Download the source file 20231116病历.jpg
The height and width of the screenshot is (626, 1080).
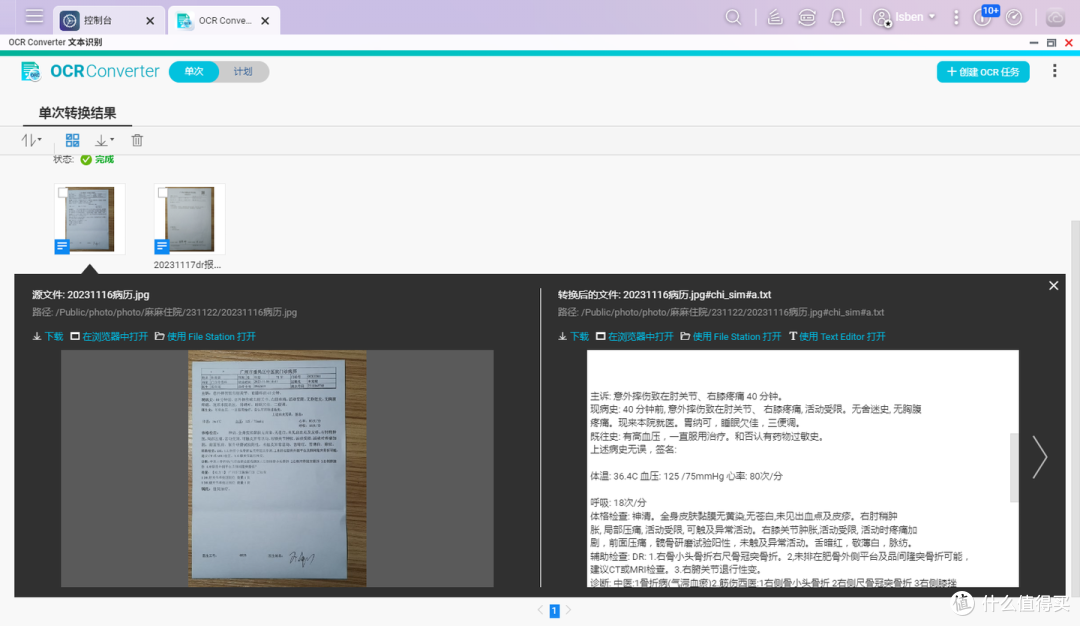tap(48, 337)
